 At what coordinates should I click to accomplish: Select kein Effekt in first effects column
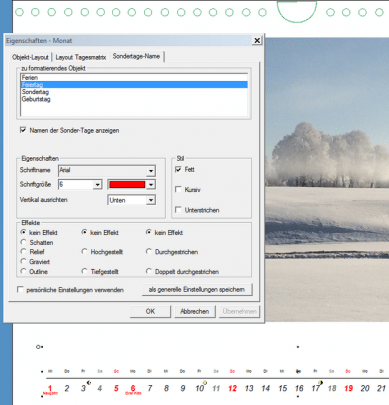coord(23,232)
